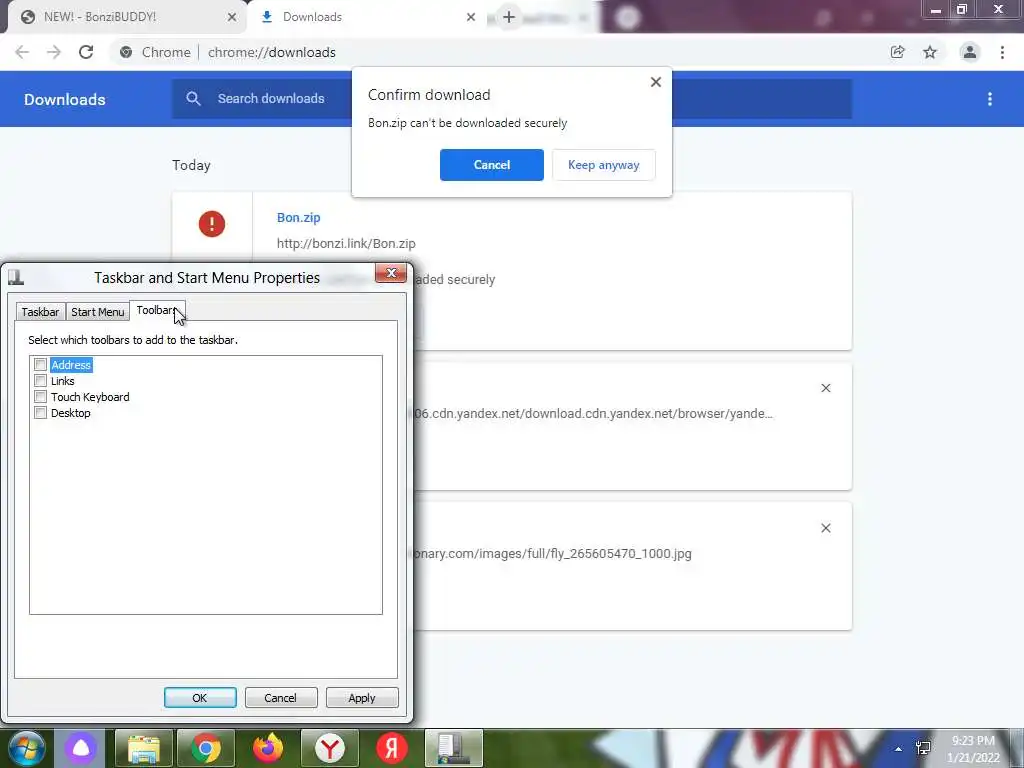The width and height of the screenshot is (1024, 768).
Task: Open the red Yandex taskbar icon
Action: click(x=392, y=748)
